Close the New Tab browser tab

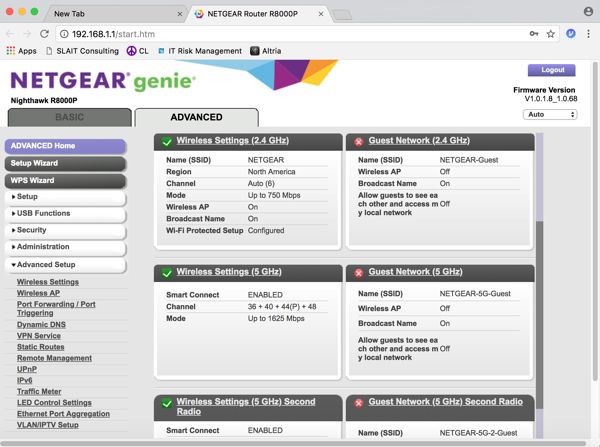tap(180, 14)
